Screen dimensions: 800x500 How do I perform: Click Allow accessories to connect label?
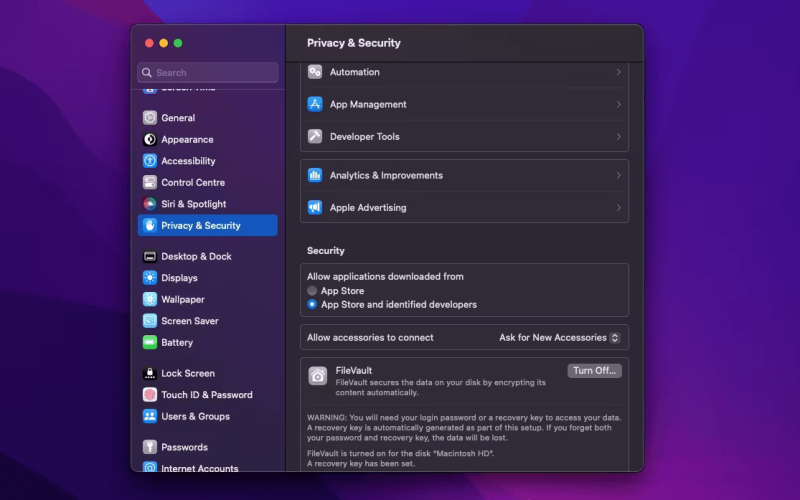click(370, 337)
